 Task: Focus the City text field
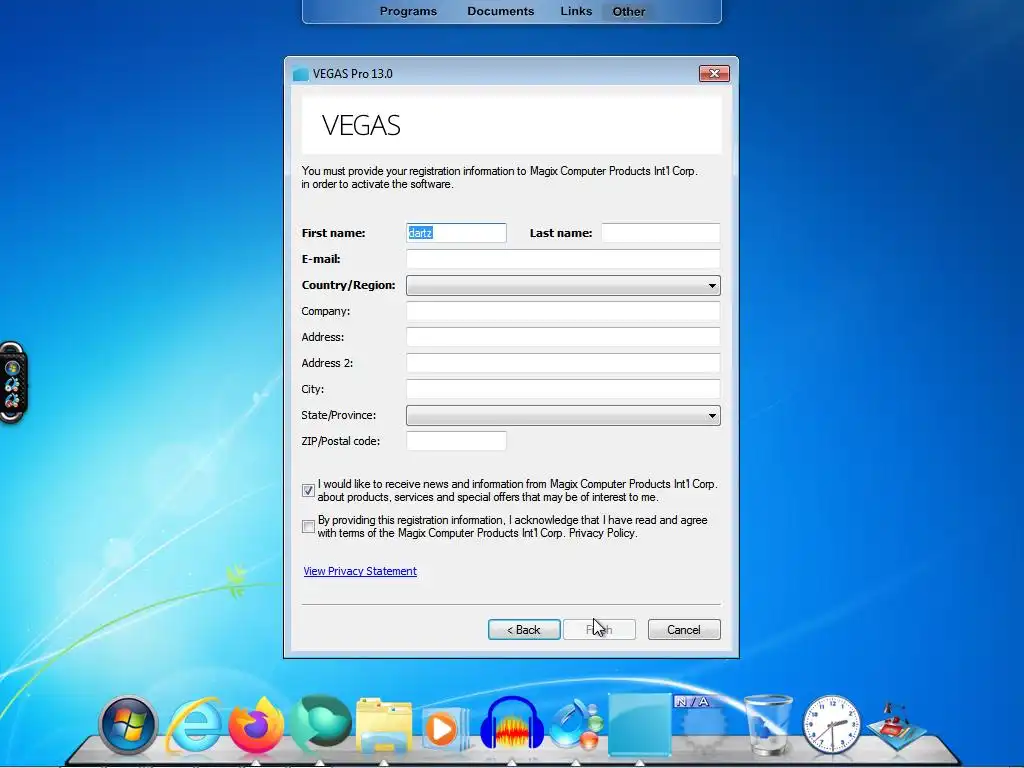[563, 389]
